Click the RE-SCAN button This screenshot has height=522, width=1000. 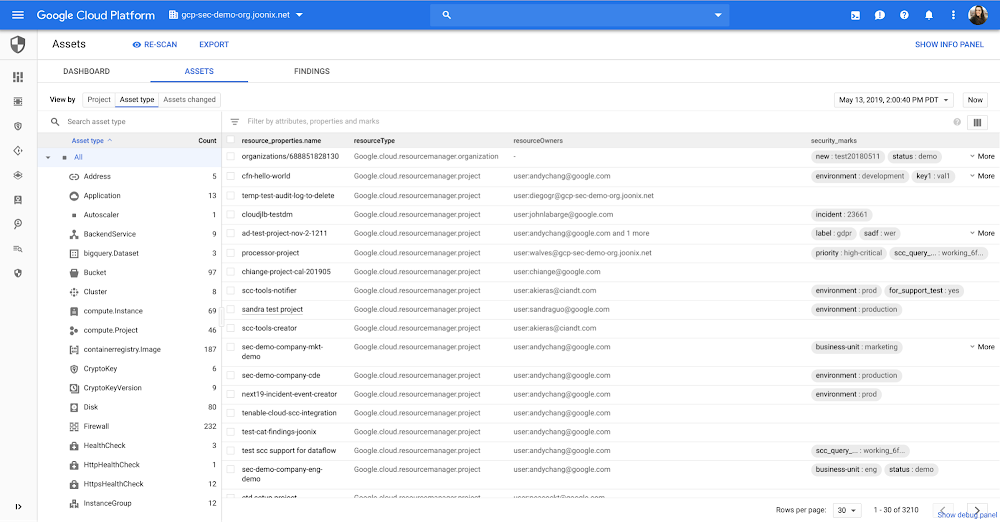154,45
